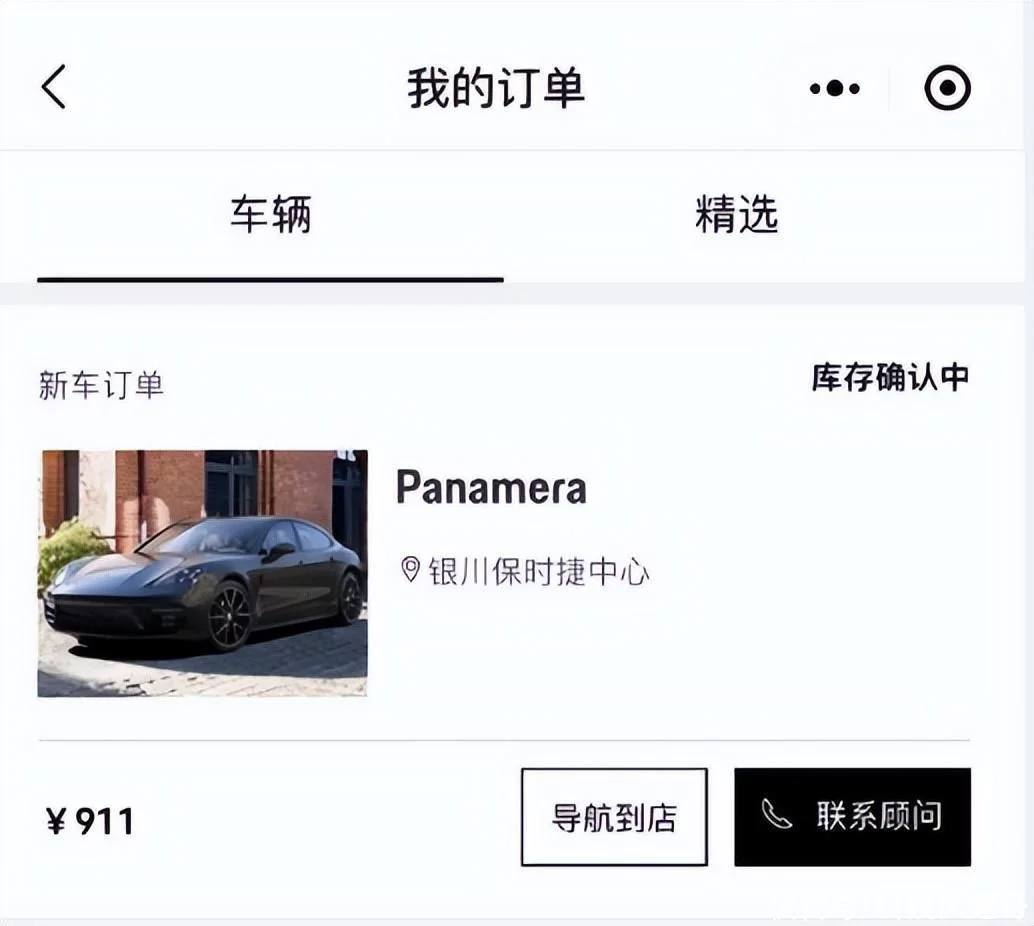The image size is (1034, 926).
Task: Click the divider line above the price row
Action: 504,740
